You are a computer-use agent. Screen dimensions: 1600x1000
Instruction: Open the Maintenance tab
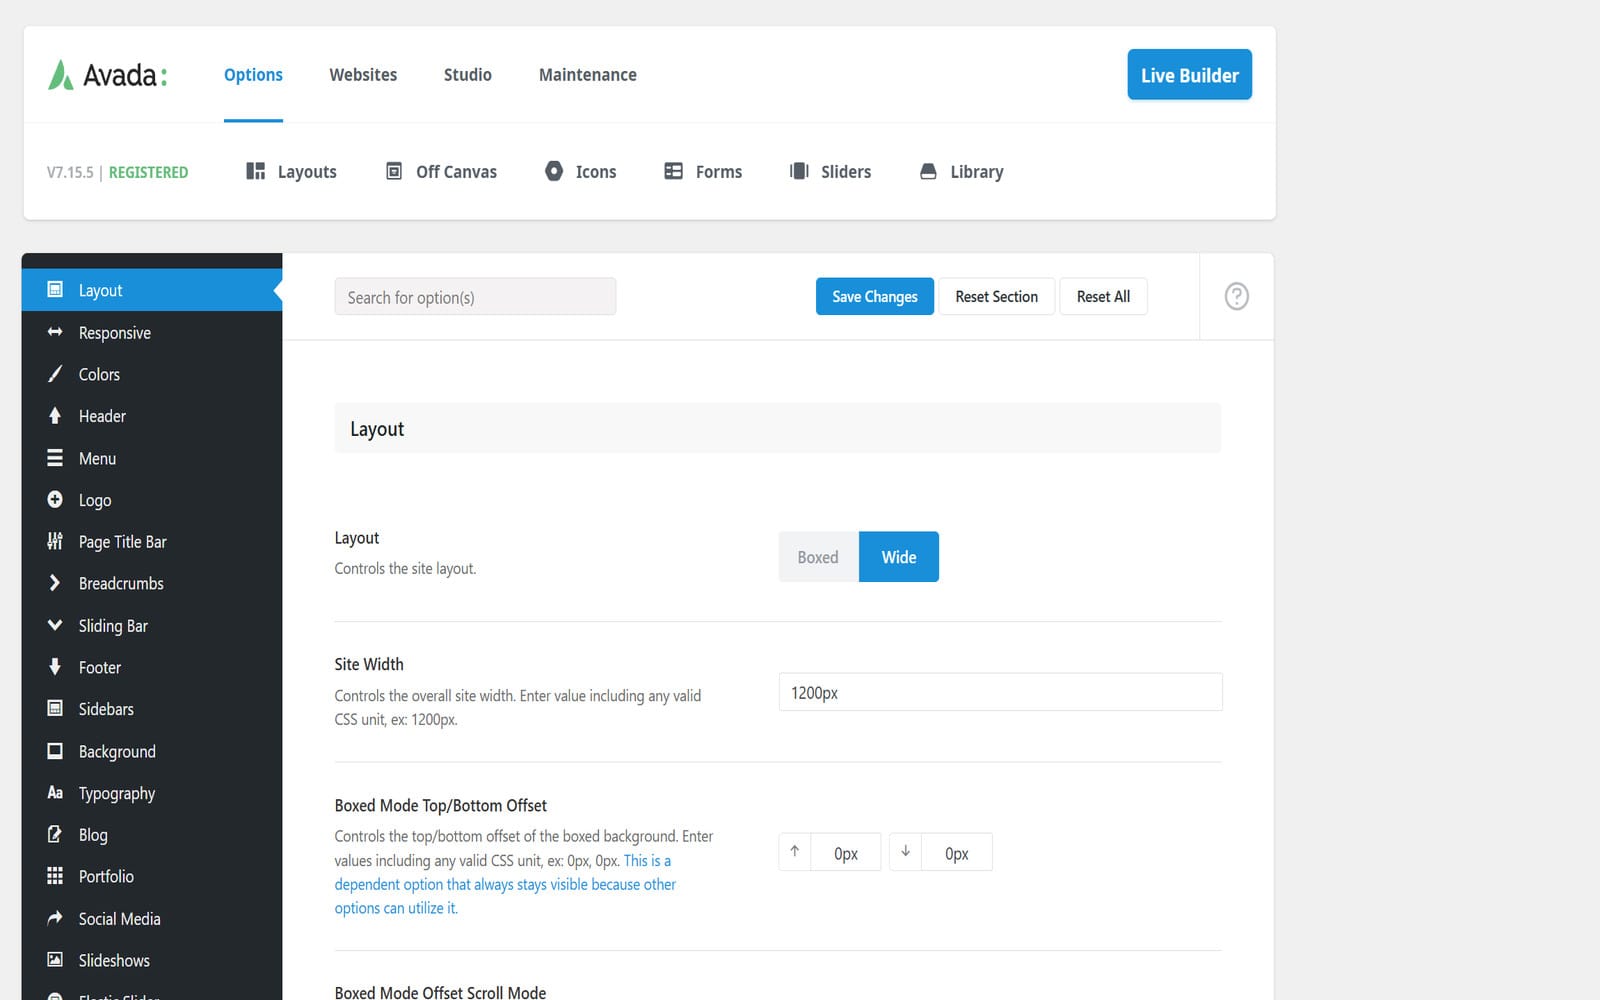pyautogui.click(x=588, y=75)
